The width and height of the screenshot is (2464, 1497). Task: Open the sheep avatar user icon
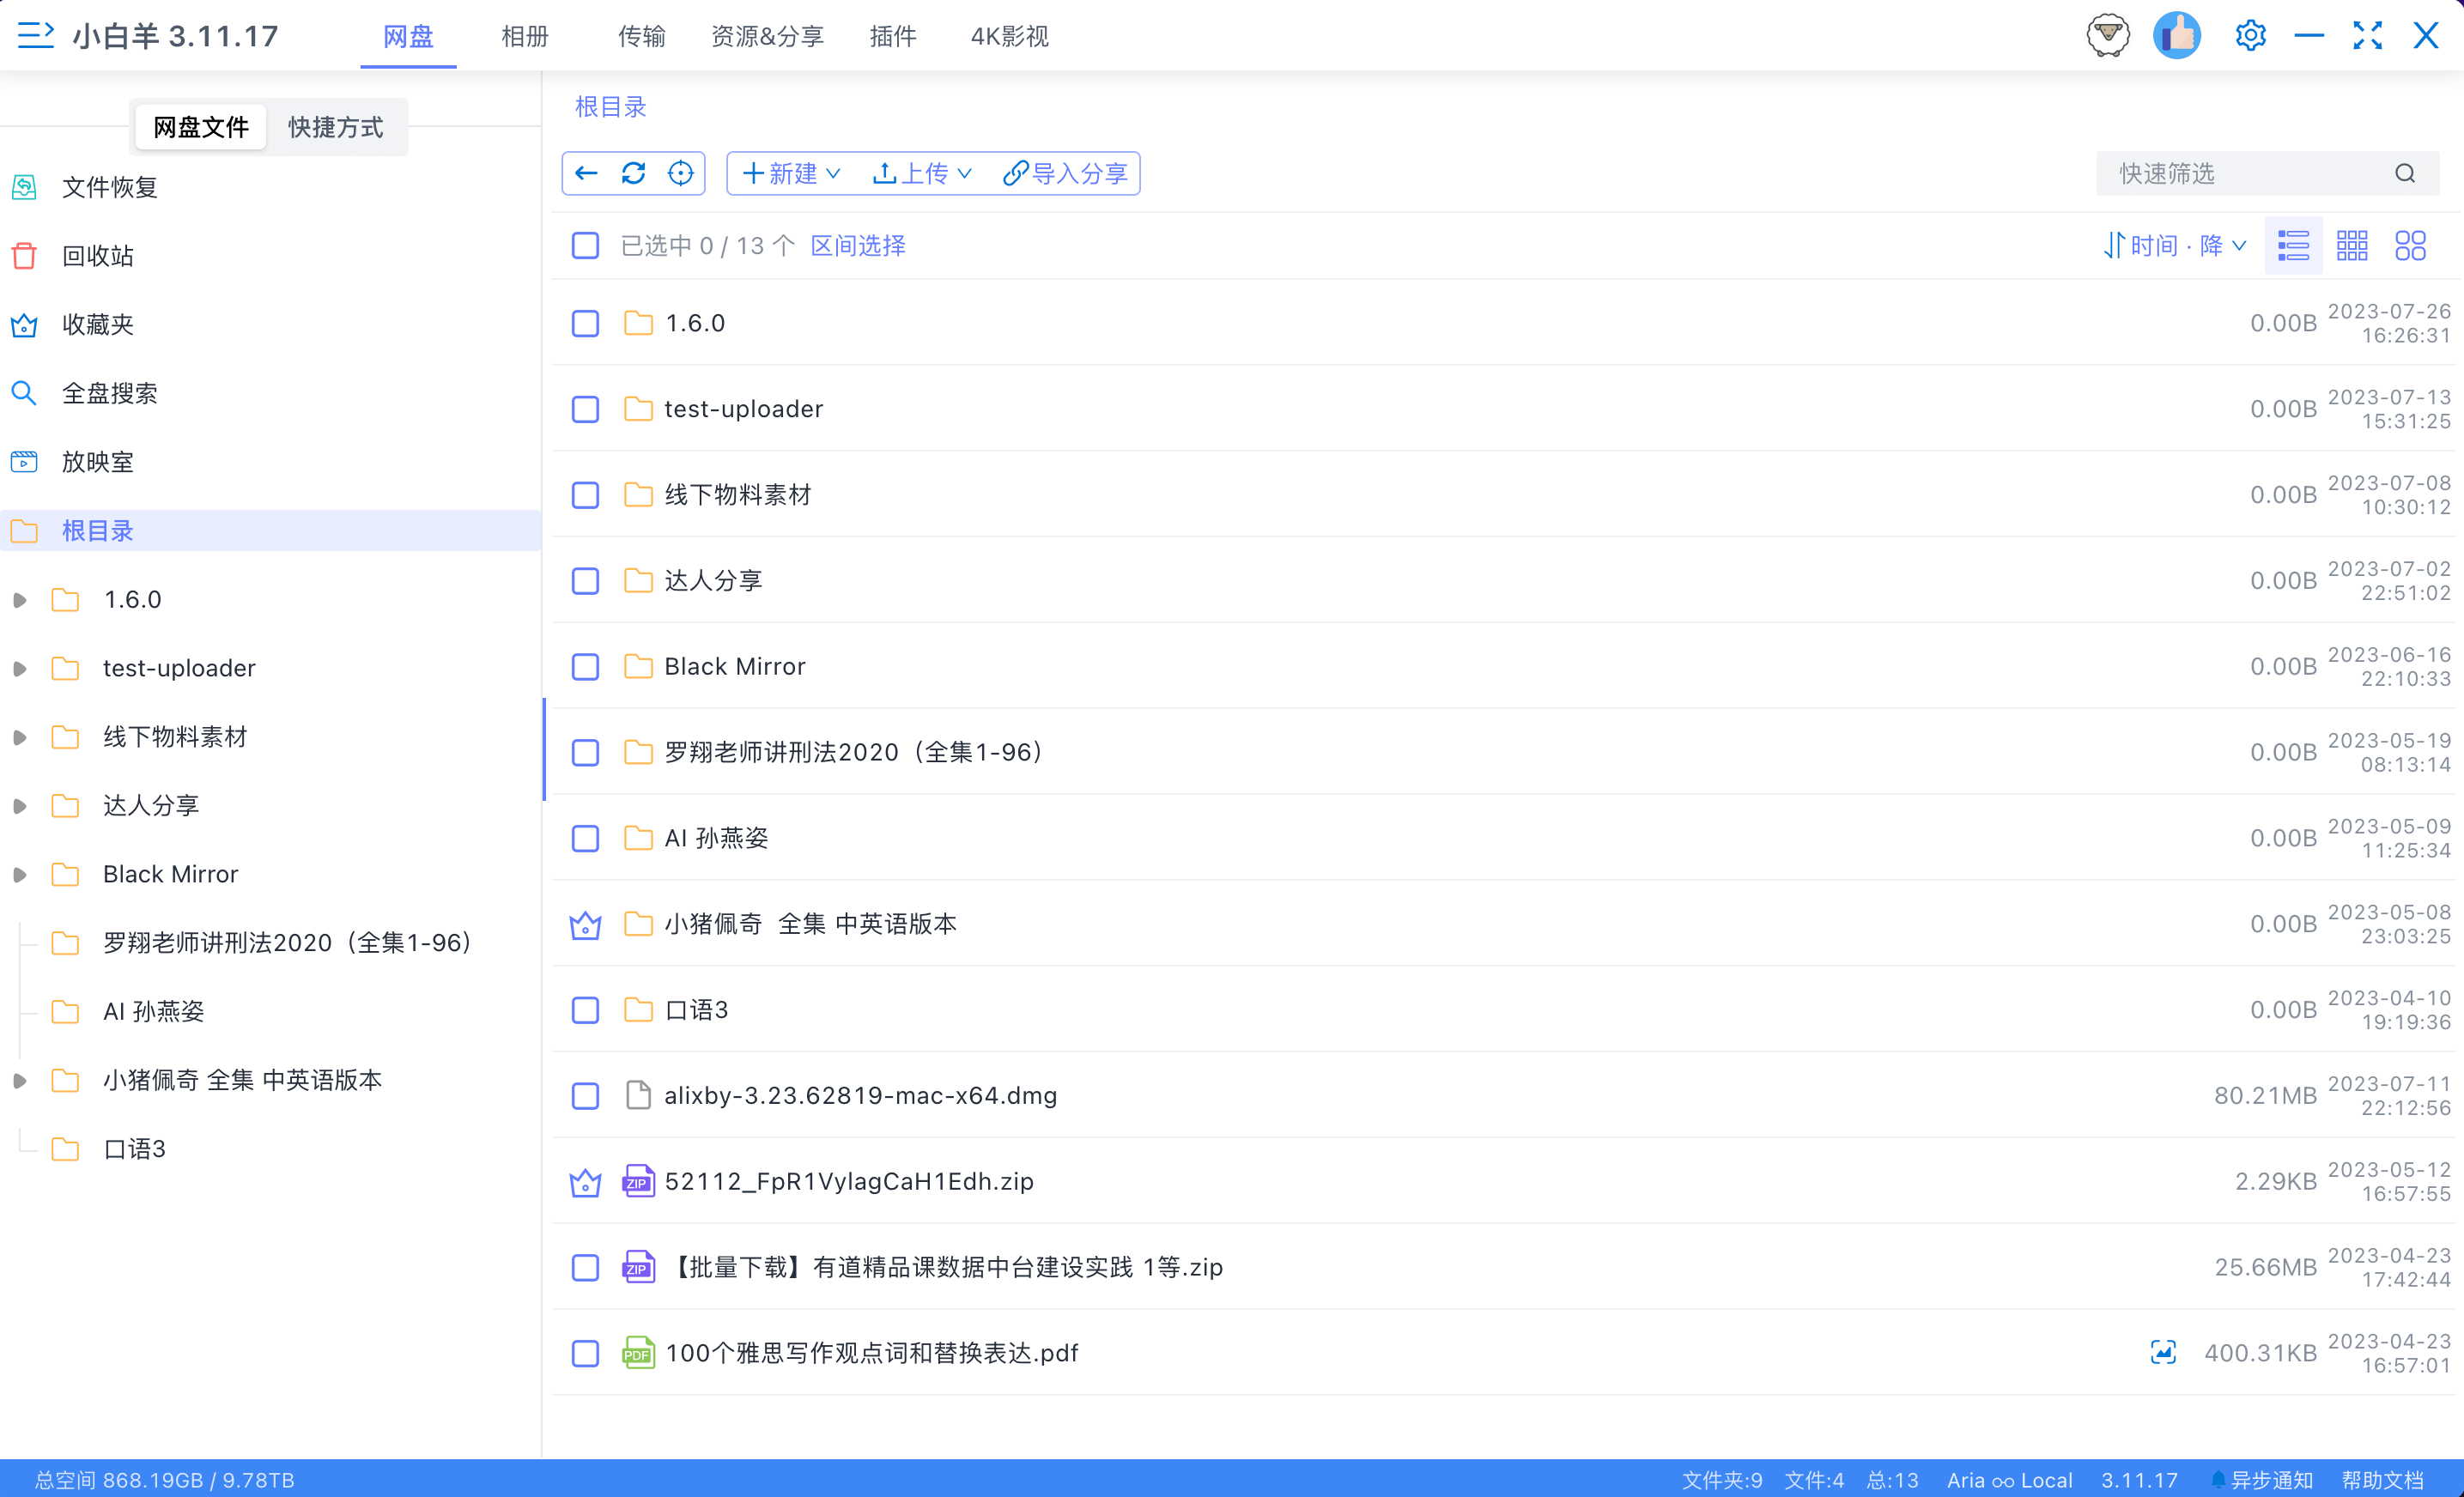[2108, 35]
